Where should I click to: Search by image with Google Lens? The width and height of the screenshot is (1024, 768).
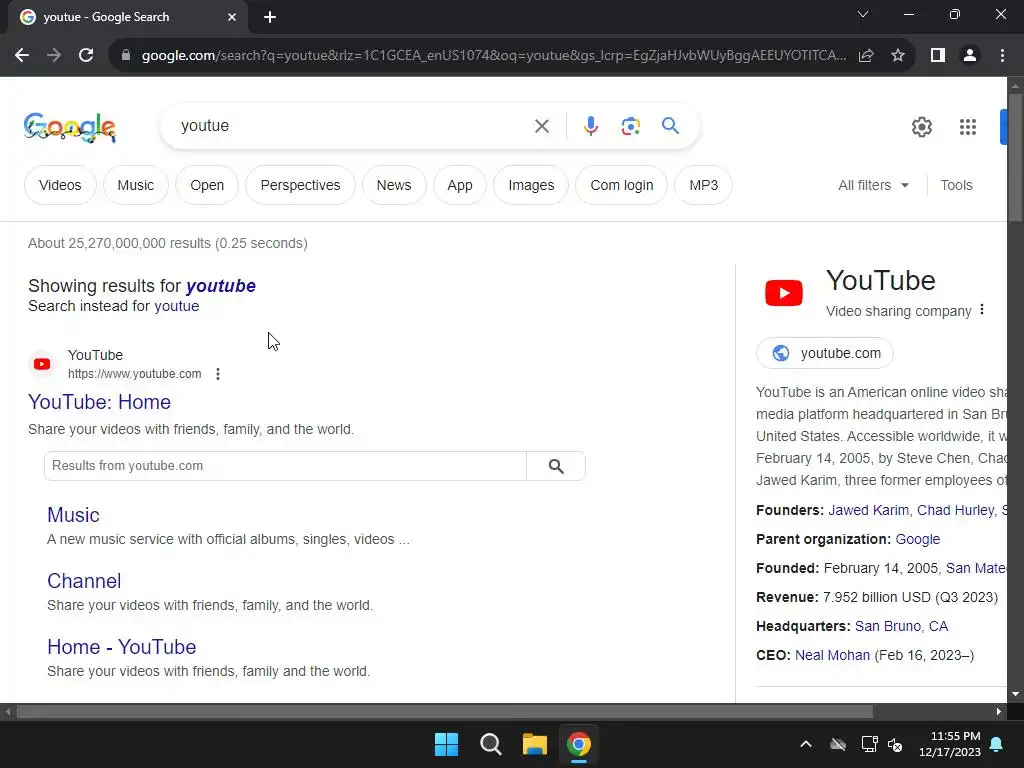[630, 126]
